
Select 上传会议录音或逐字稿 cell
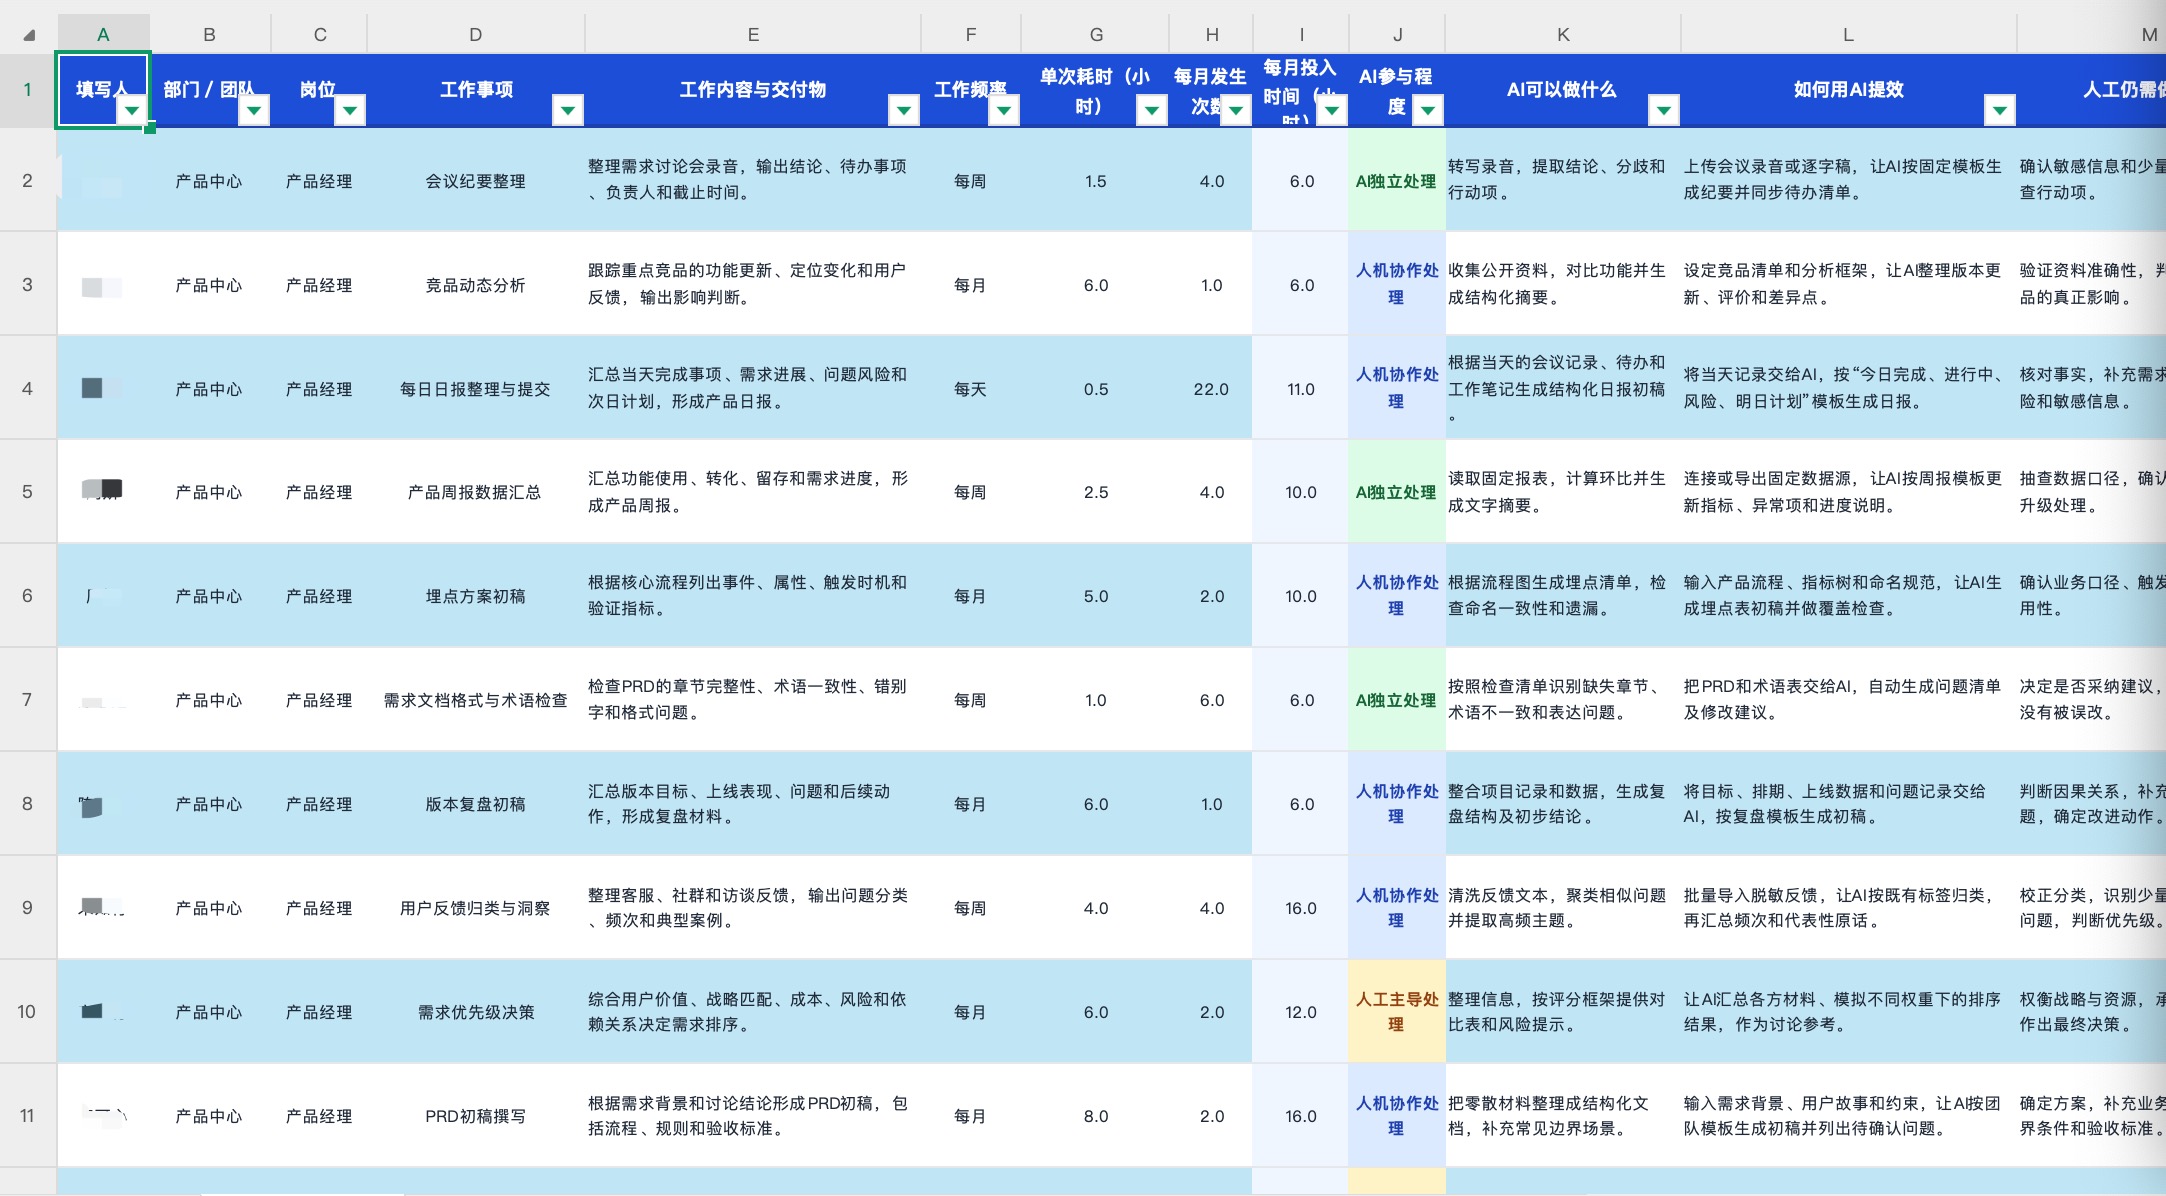(1848, 180)
